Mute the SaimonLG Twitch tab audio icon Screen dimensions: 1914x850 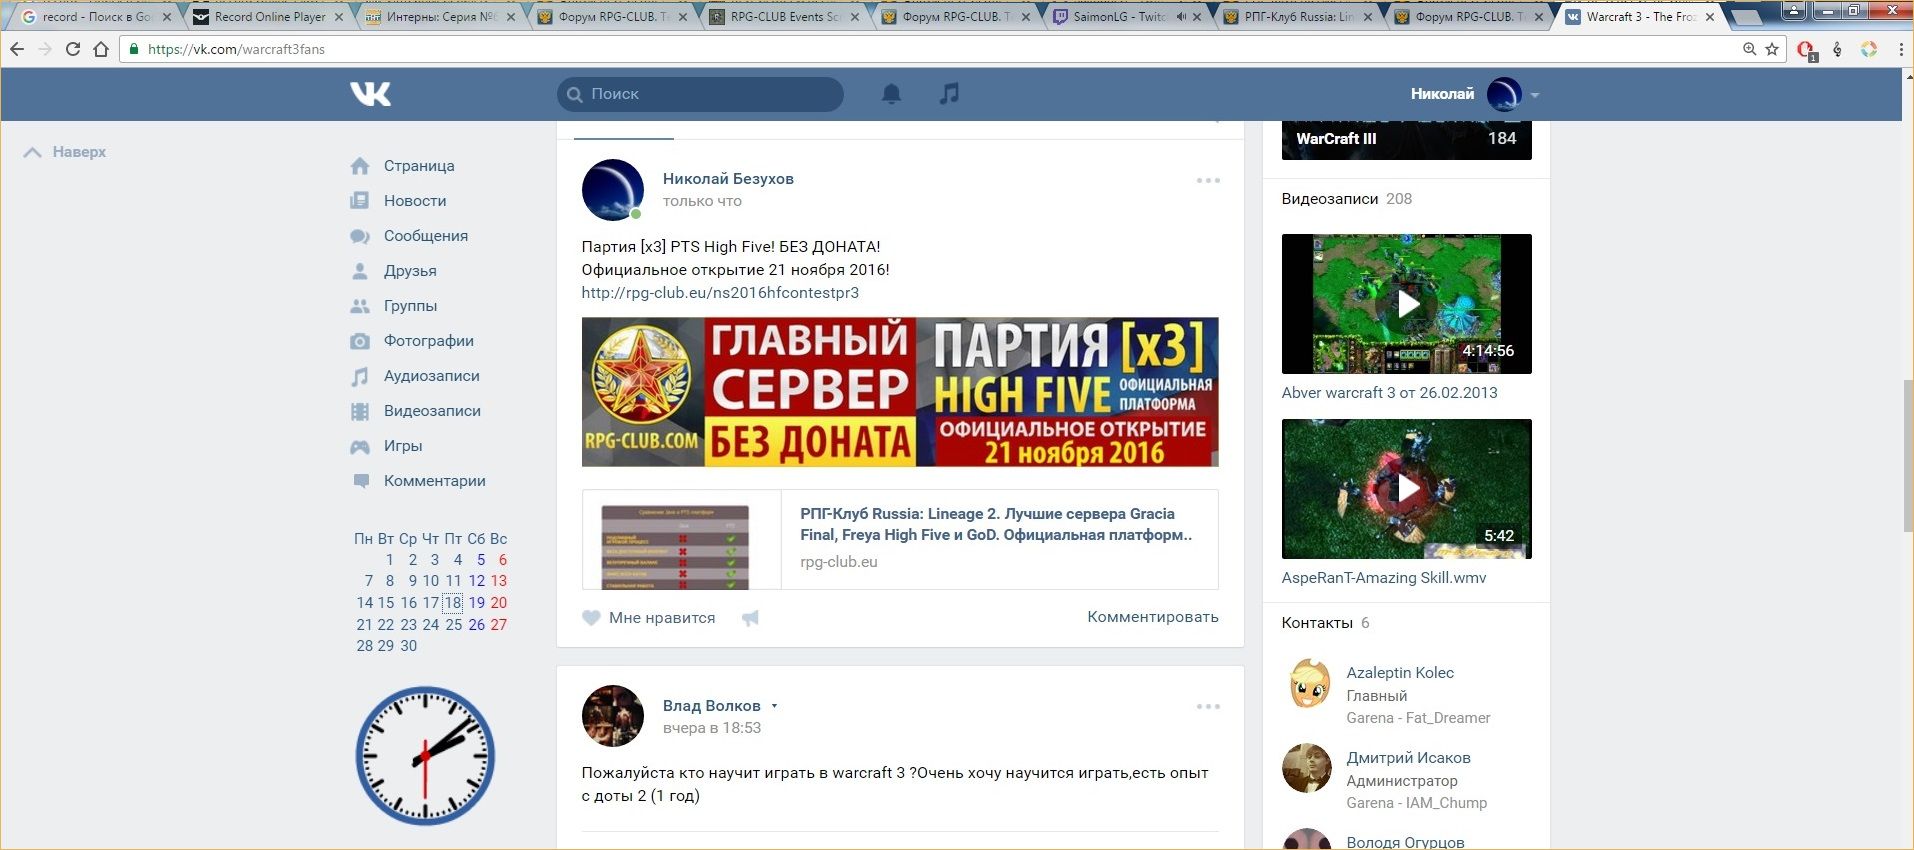tap(1182, 17)
